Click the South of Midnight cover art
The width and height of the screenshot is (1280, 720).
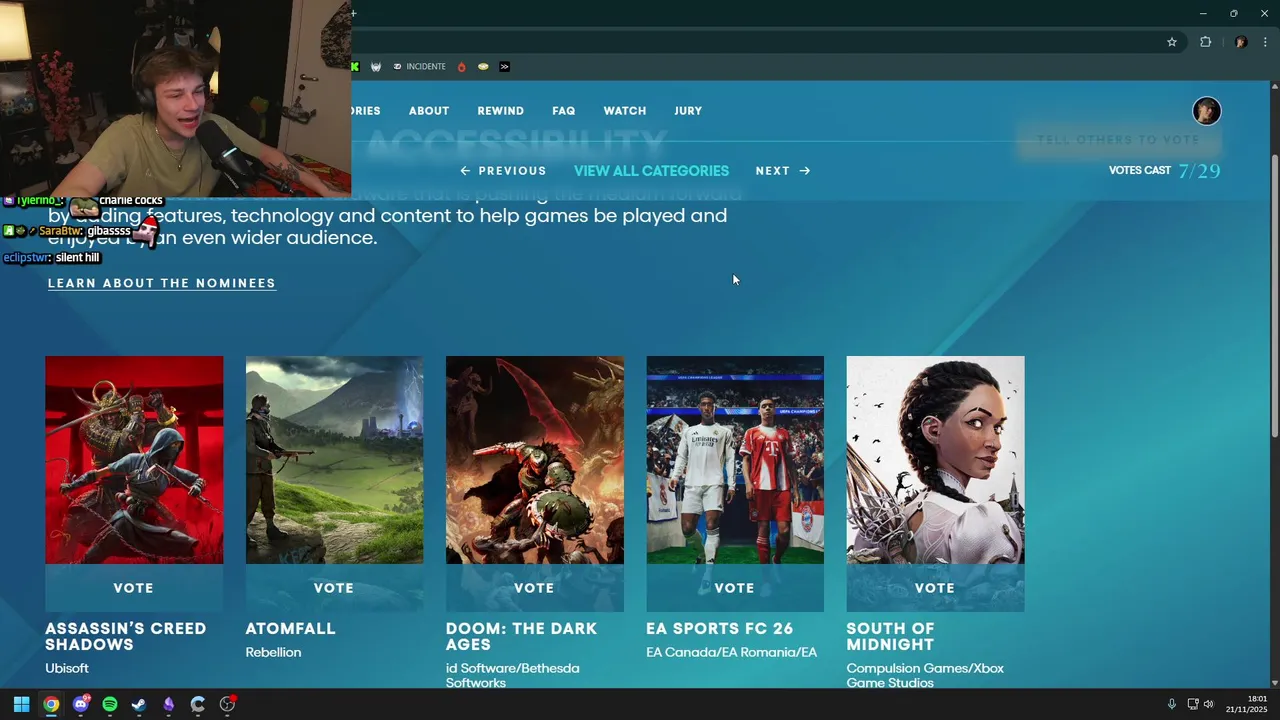click(935, 460)
